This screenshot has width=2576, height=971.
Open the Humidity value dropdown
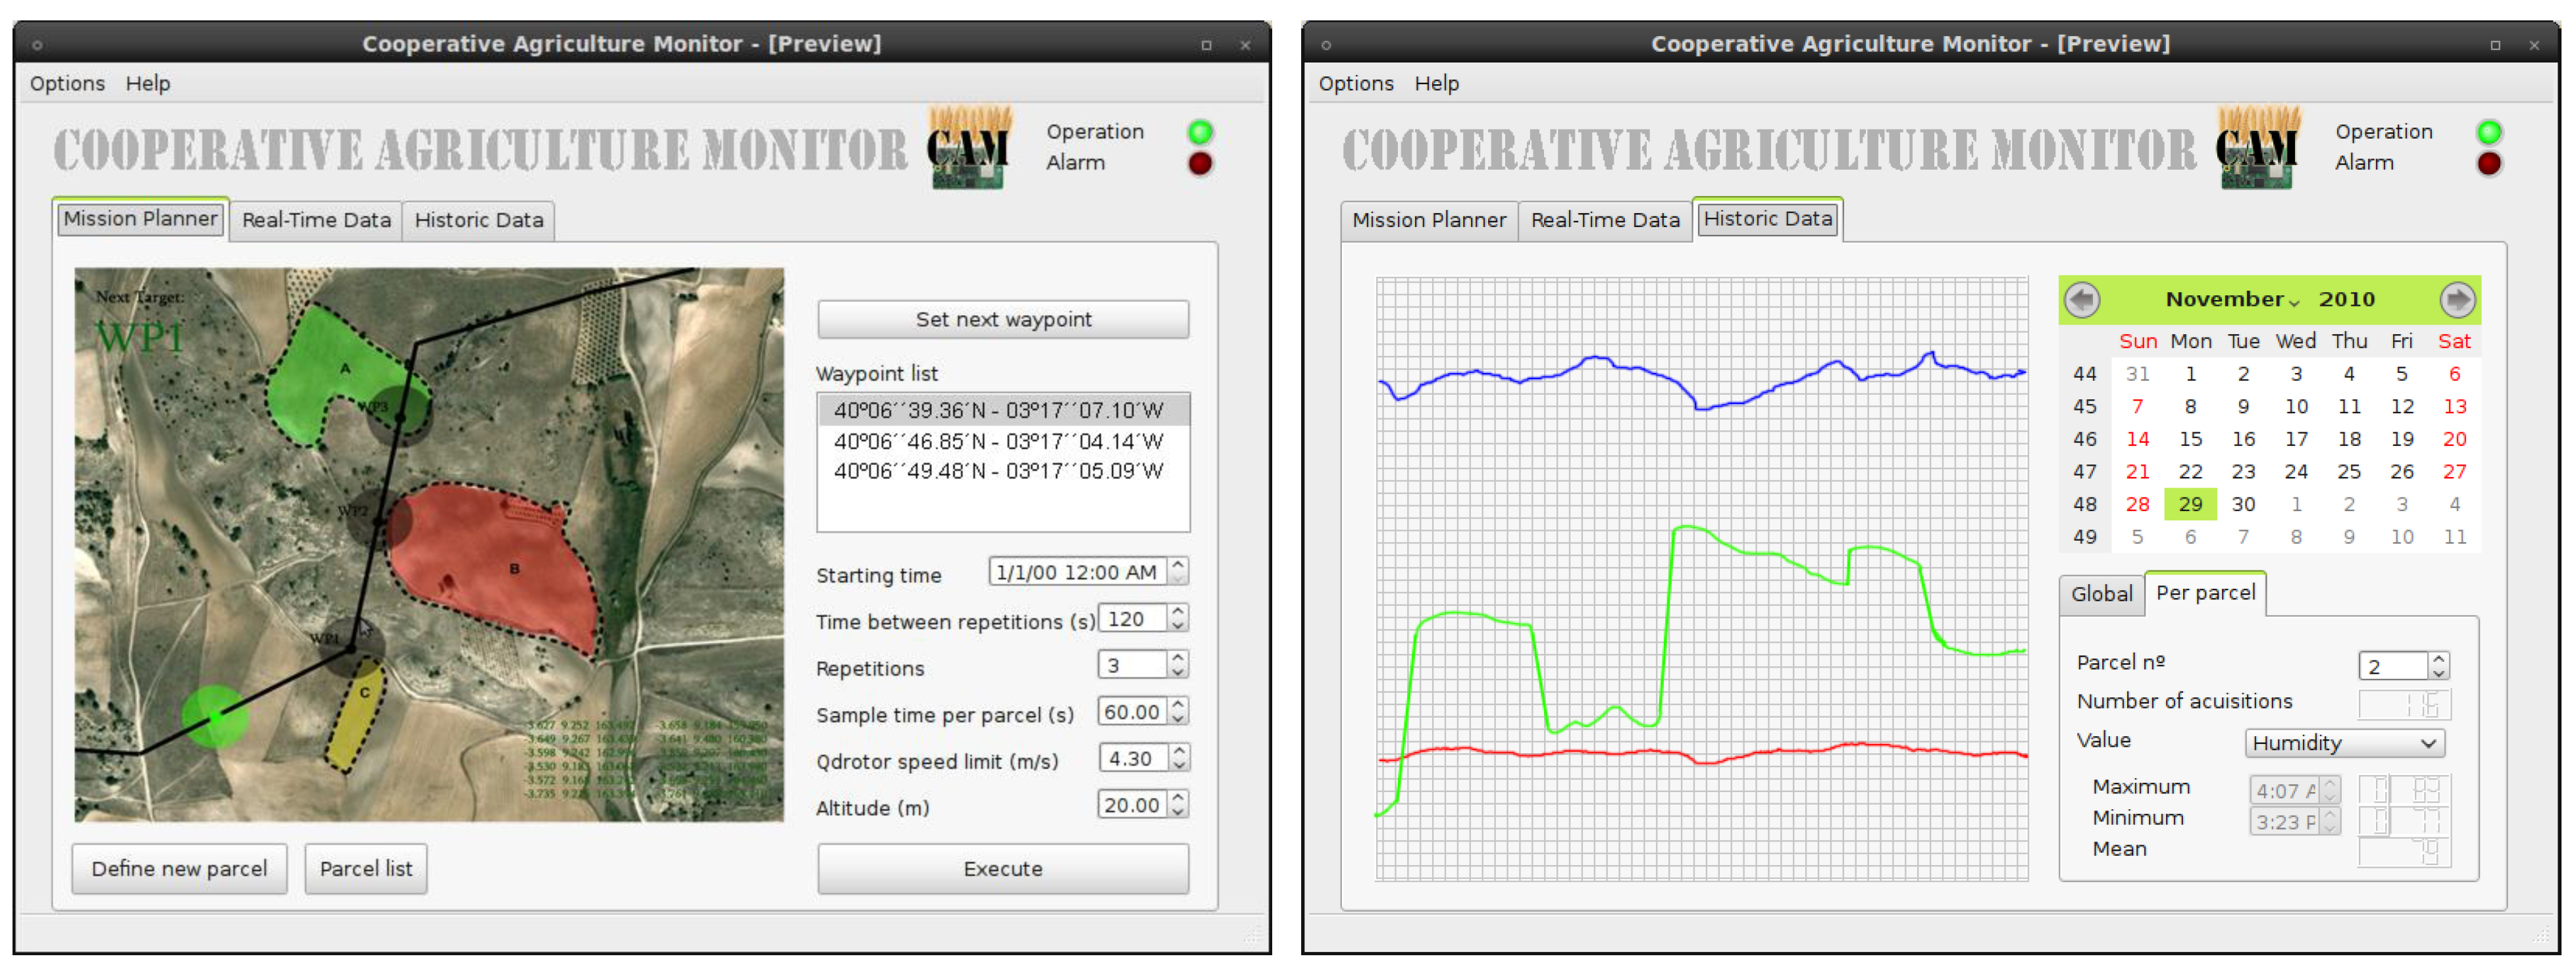(x=2344, y=743)
